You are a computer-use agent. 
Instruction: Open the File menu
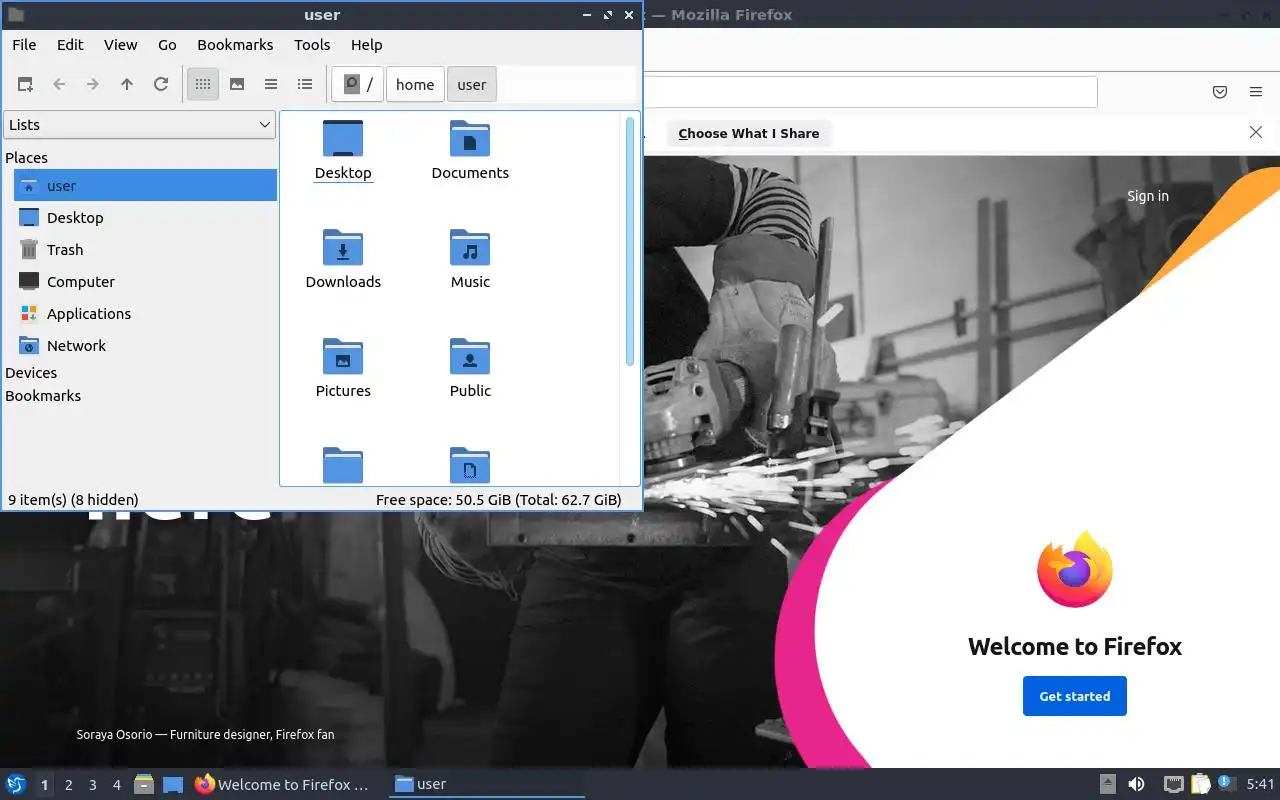[24, 45]
